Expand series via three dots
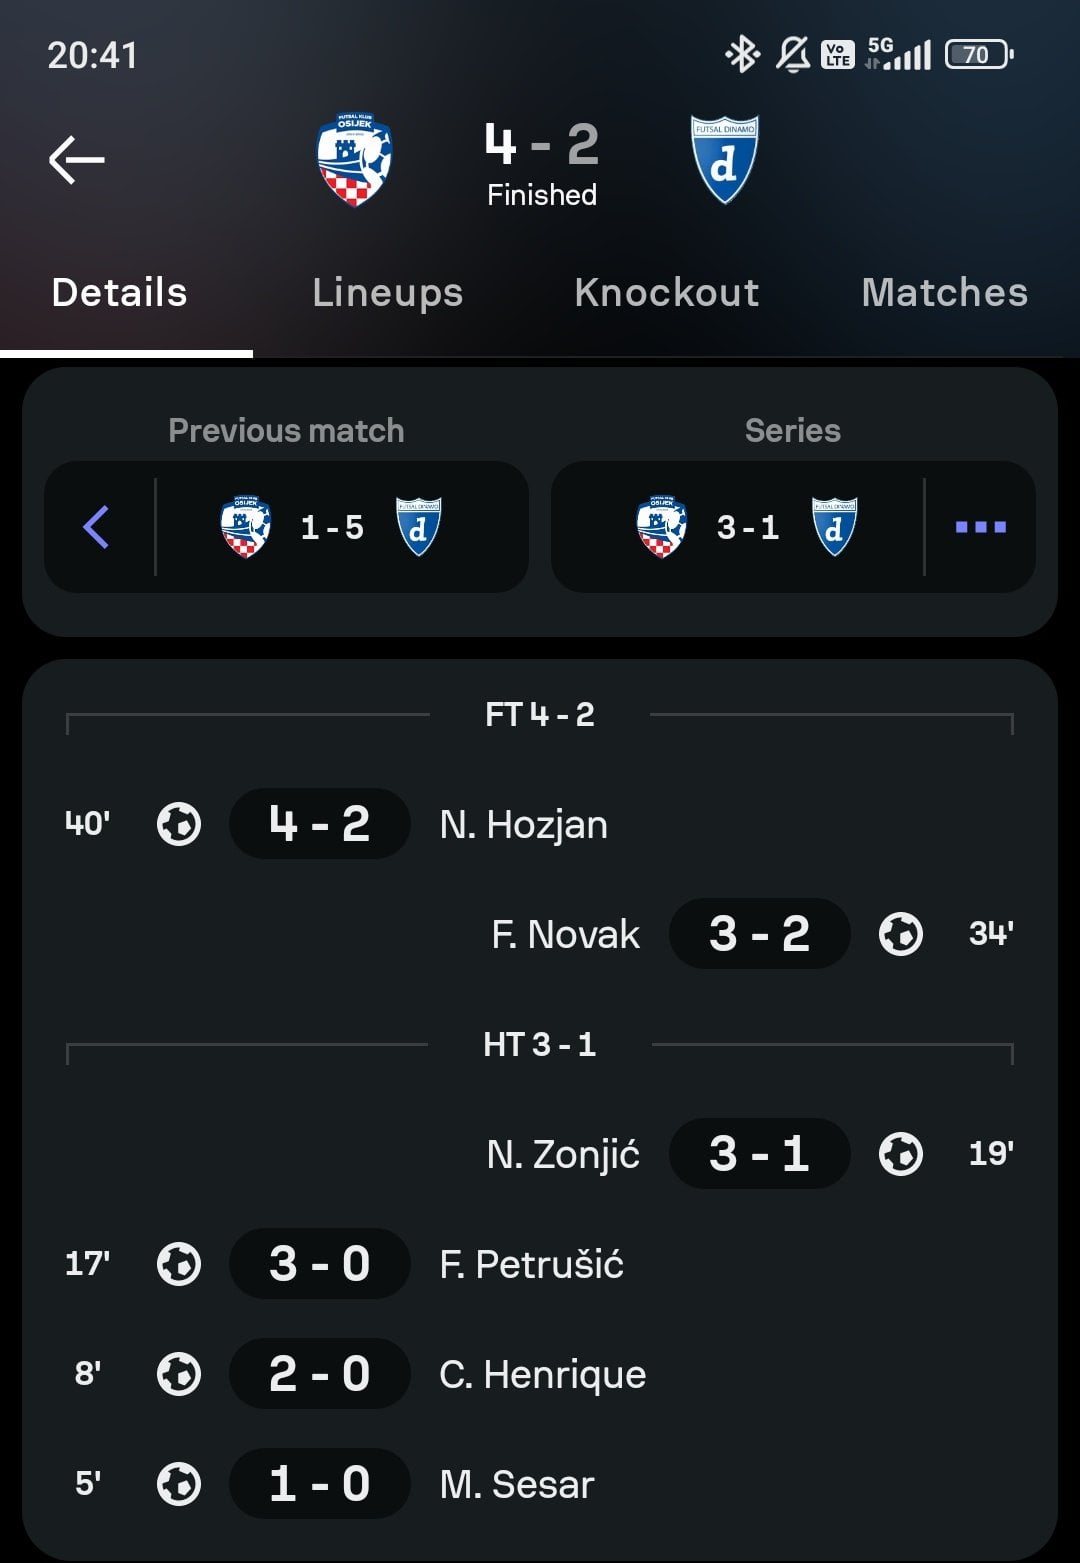Screen dimensions: 1080x1563 coord(981,527)
